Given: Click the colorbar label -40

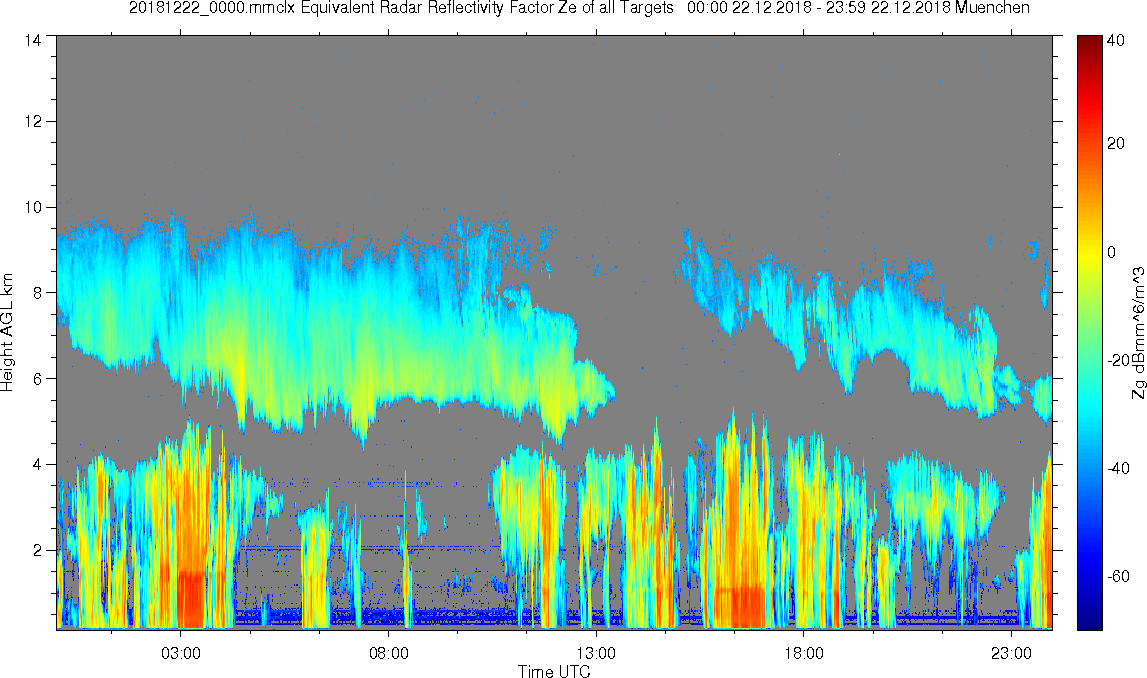Looking at the screenshot, I should point(1119,469).
